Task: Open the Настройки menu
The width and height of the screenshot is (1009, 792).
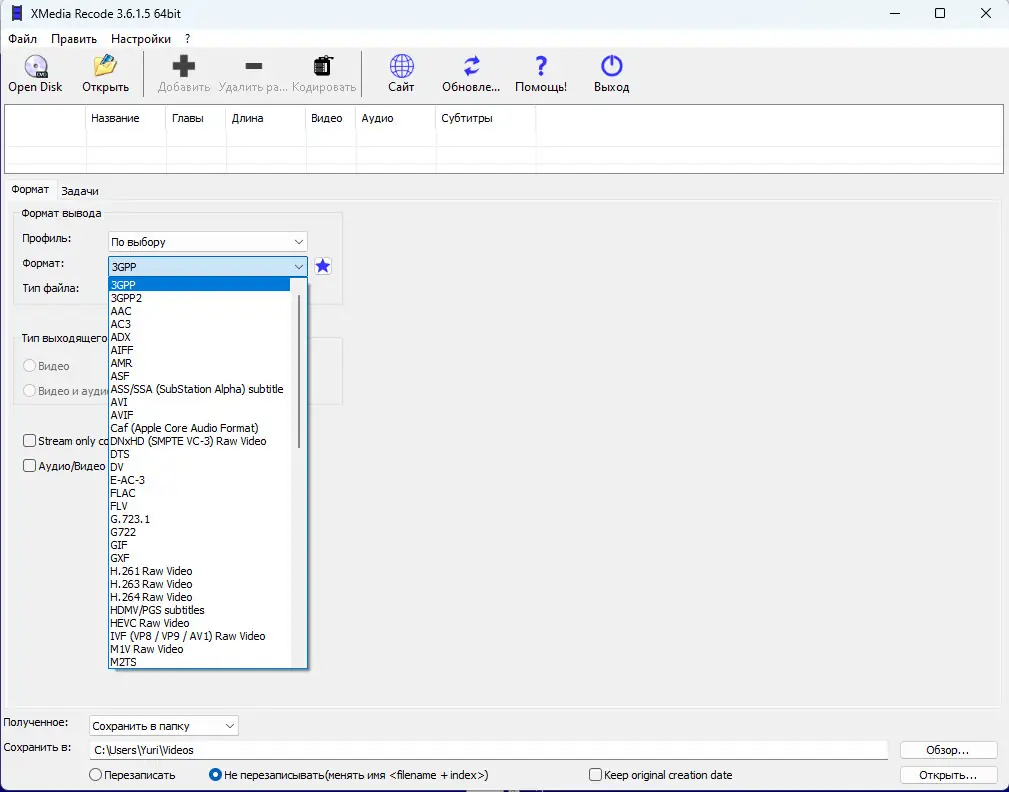Action: coord(141,39)
